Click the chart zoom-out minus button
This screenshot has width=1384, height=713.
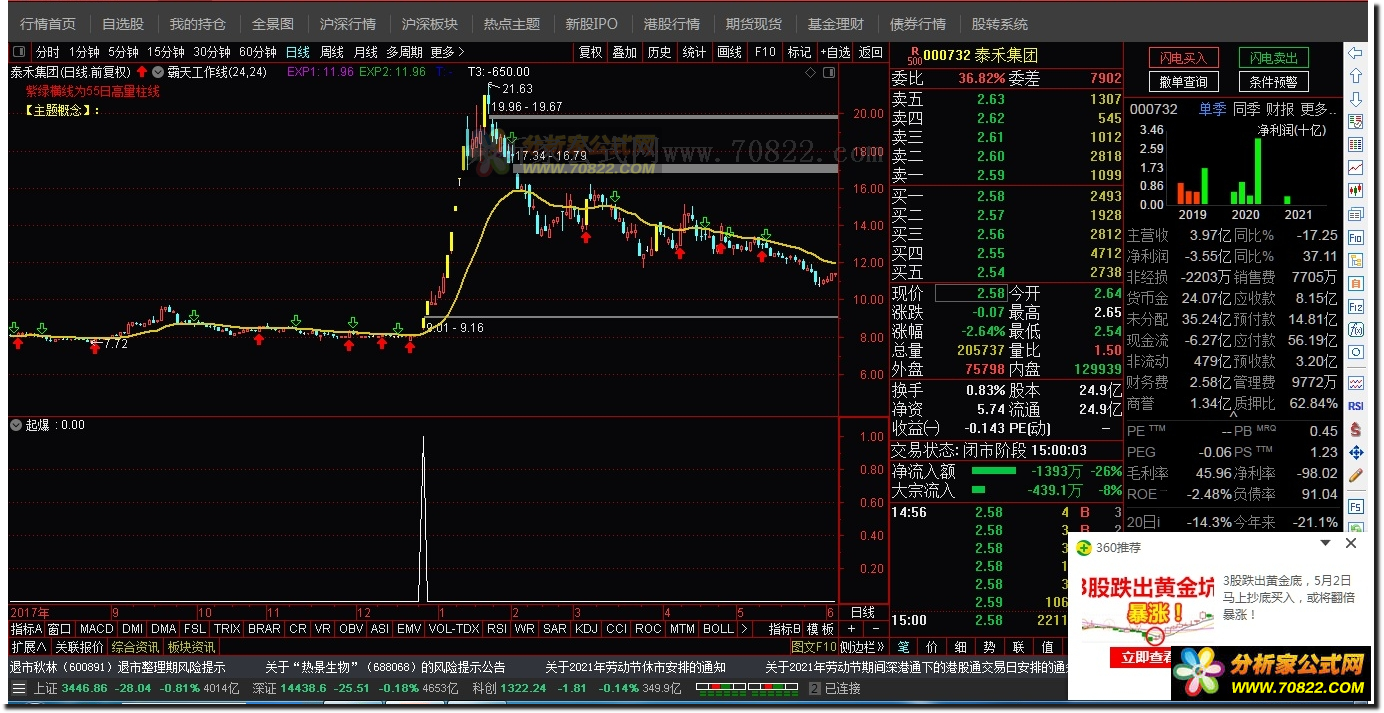pyautogui.click(x=877, y=629)
